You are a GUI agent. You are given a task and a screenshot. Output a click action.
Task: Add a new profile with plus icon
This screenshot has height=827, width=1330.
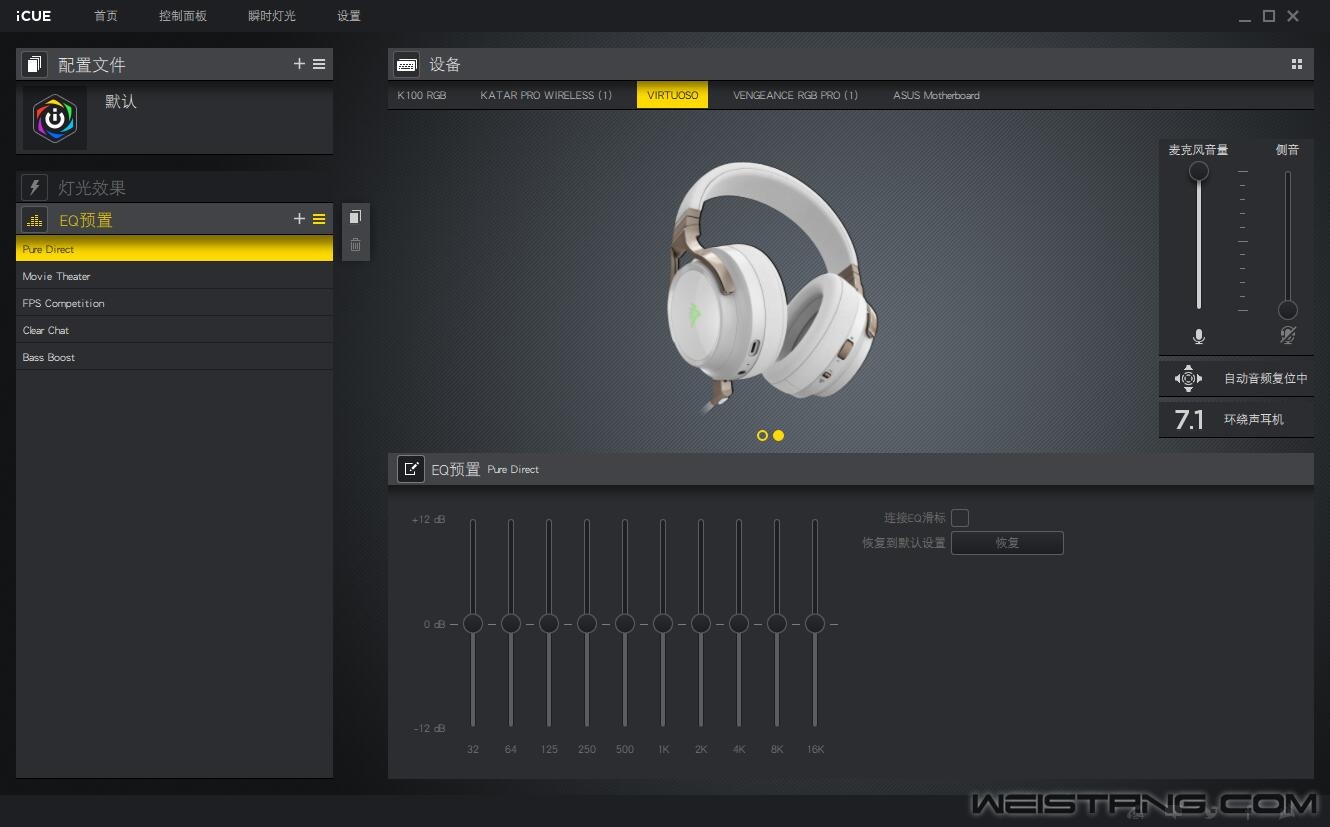pos(299,64)
